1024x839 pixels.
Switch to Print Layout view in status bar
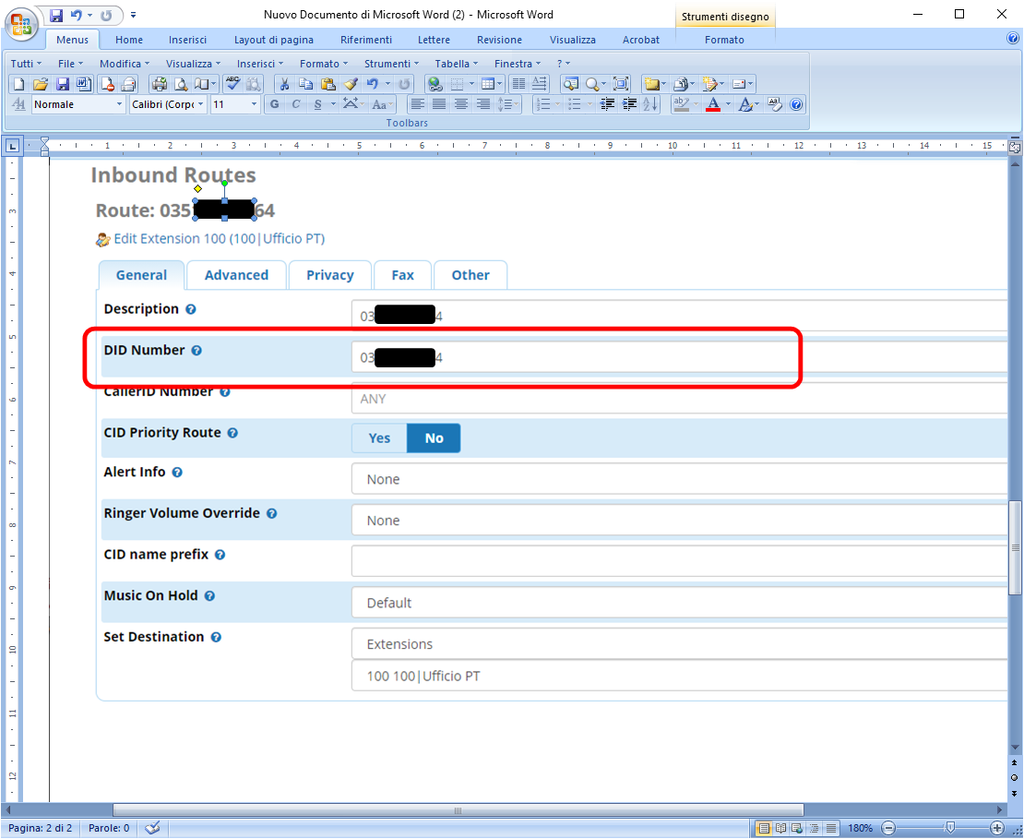763,828
